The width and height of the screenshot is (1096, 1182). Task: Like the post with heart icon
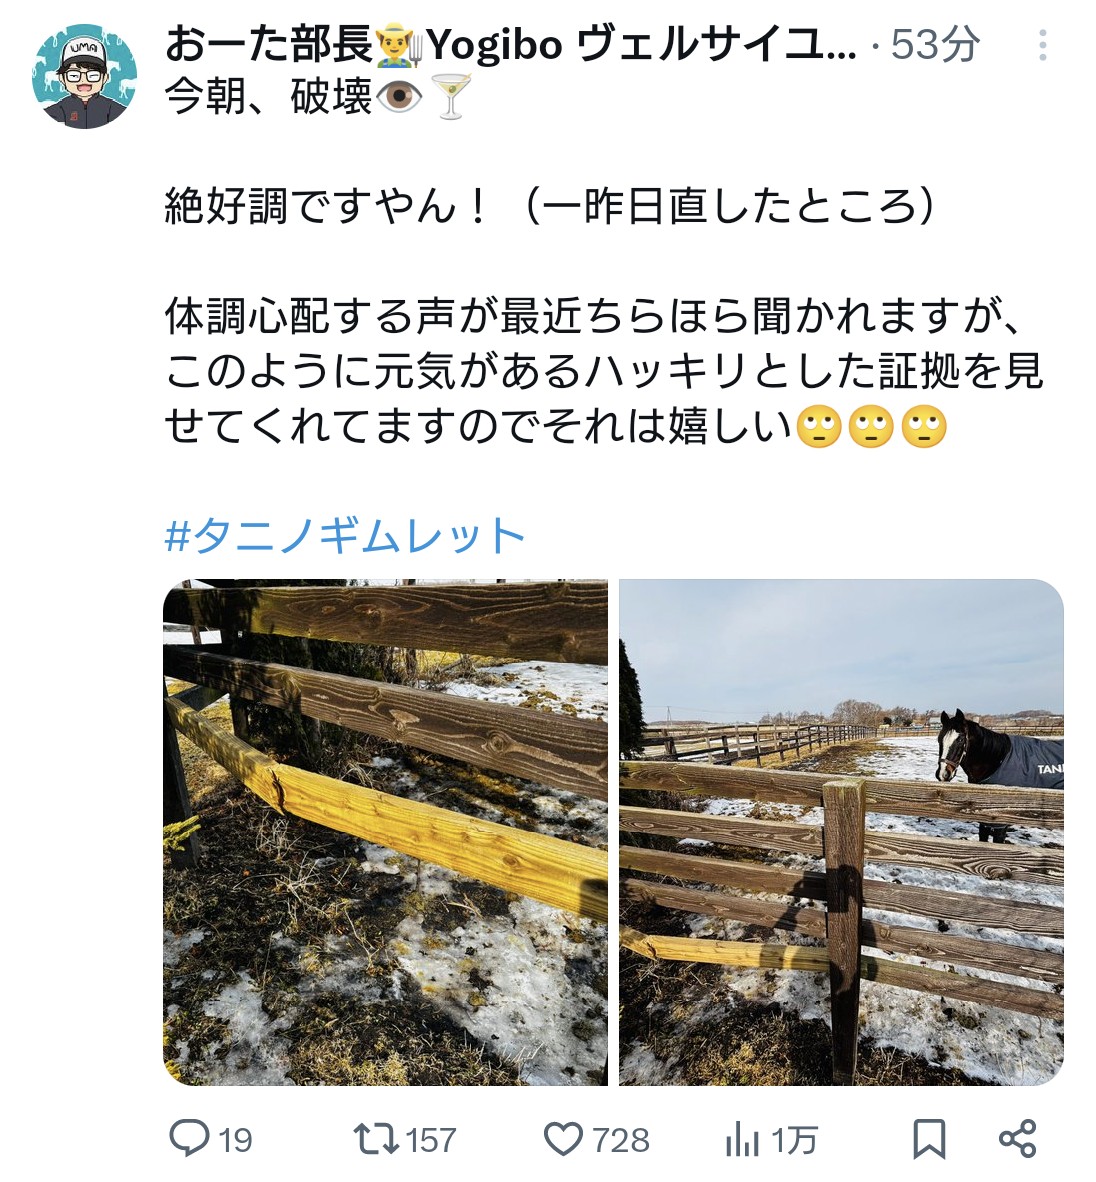(x=563, y=1139)
